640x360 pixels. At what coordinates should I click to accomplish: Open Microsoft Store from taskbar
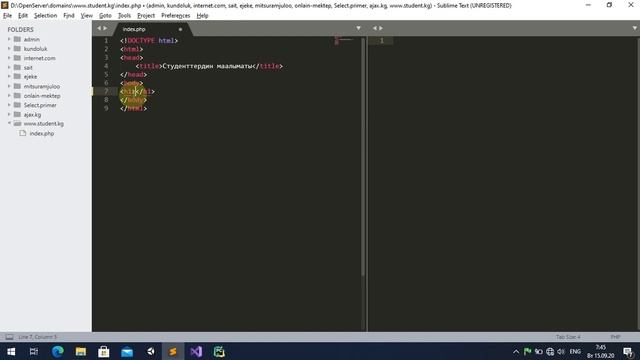[x=104, y=351]
